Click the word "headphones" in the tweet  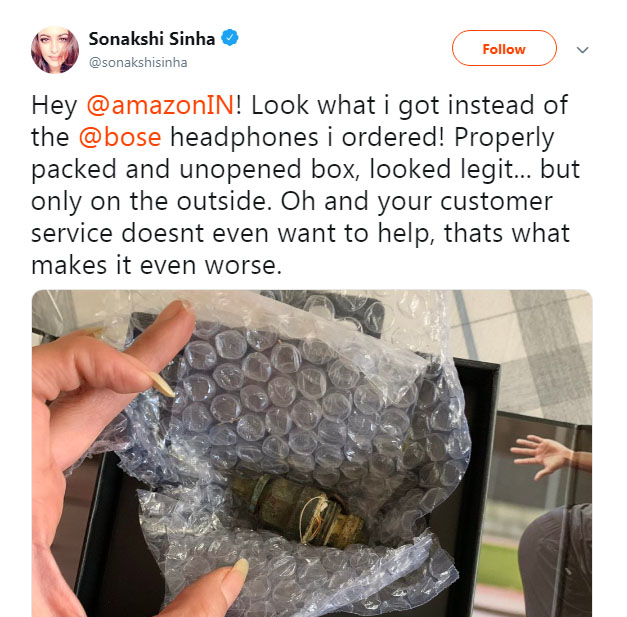click(244, 137)
